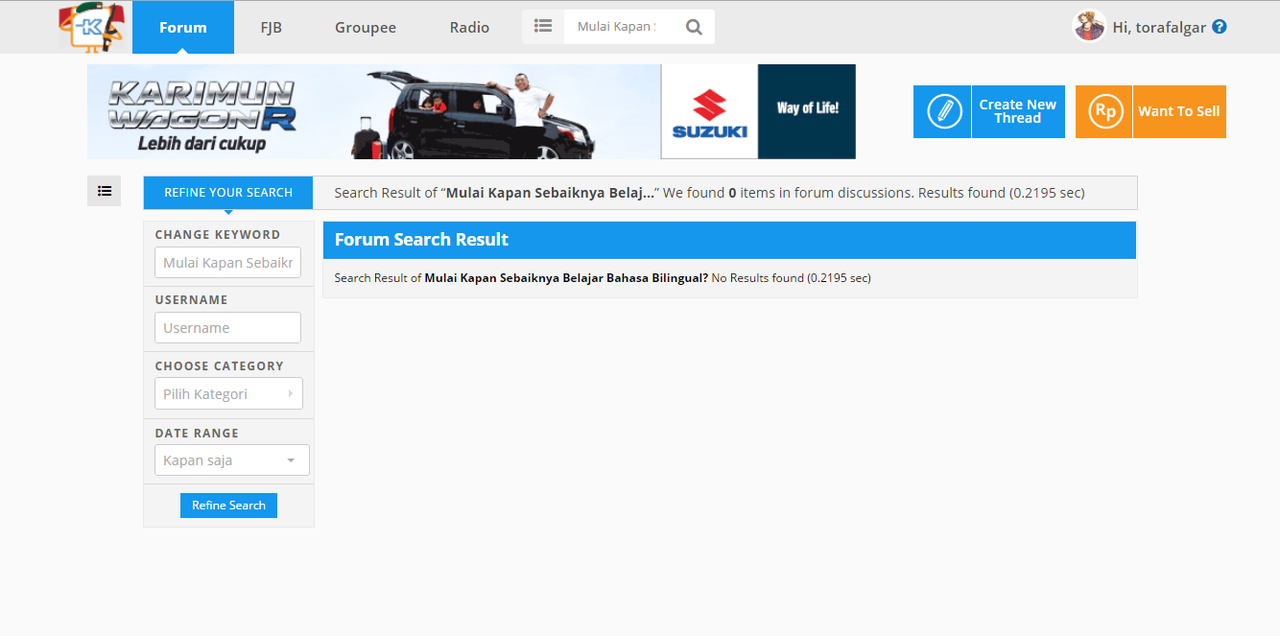The width and height of the screenshot is (1280, 636).
Task: Click the Rp coin icon
Action: coord(1104,111)
